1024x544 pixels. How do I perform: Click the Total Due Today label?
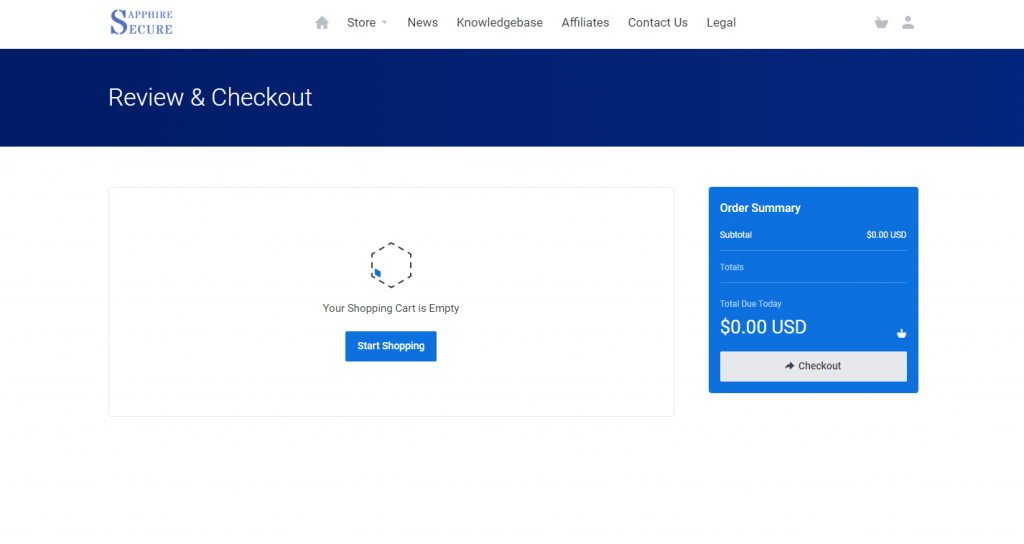[x=750, y=304]
